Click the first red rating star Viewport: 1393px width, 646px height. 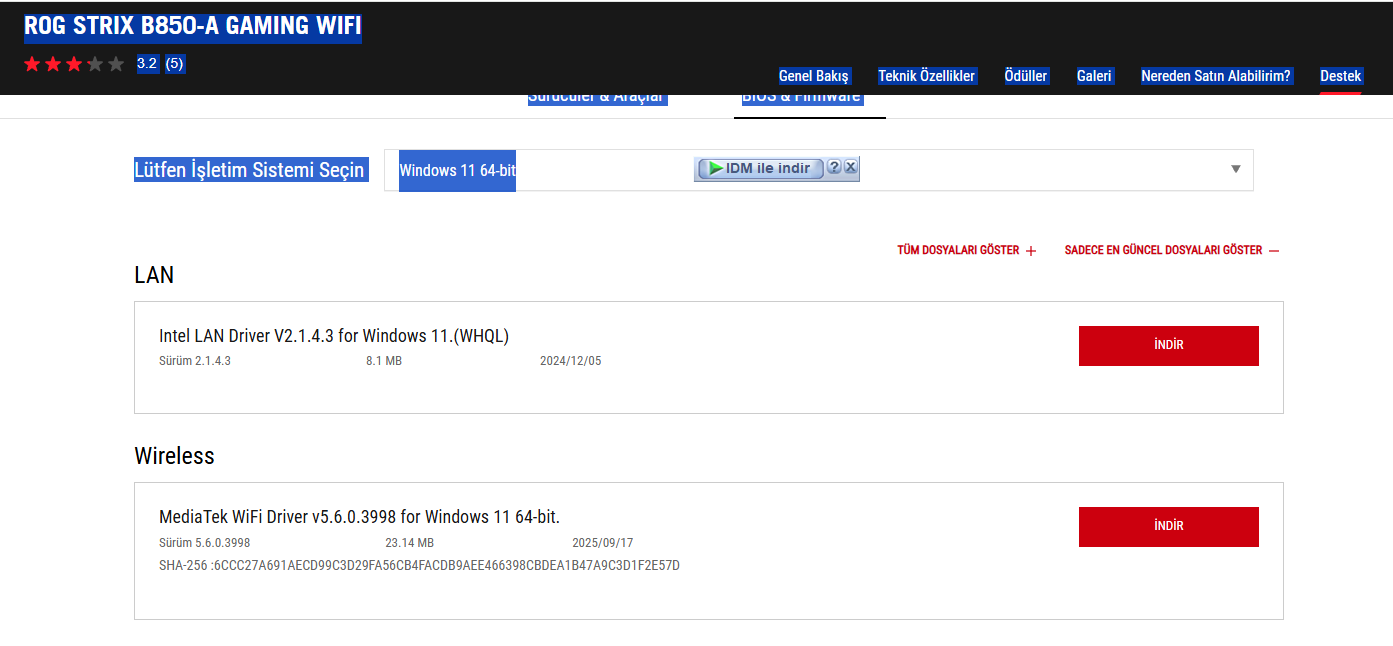pos(32,64)
